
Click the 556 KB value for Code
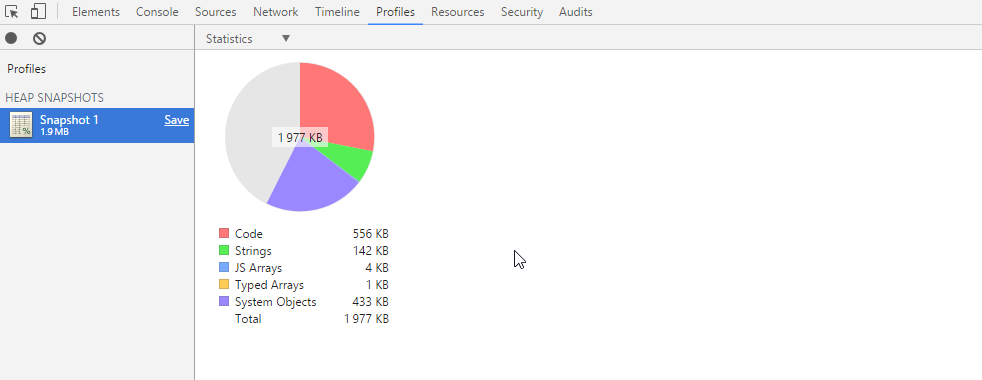[x=371, y=234]
